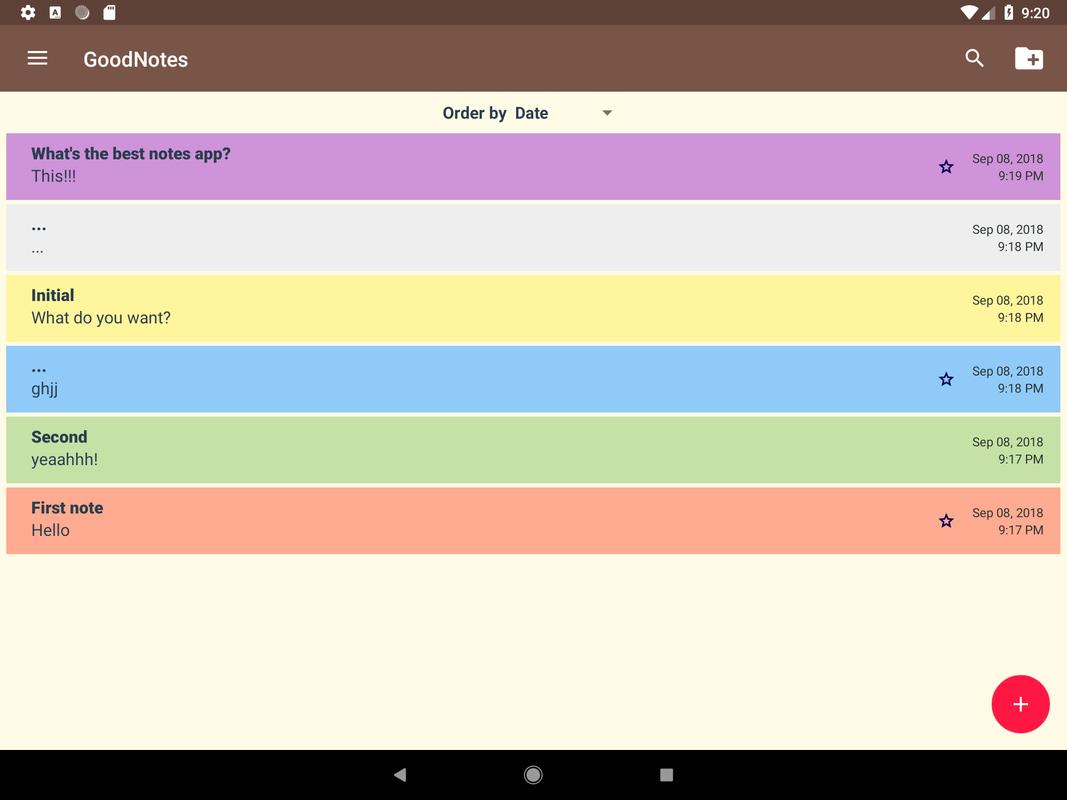The image size is (1067, 800).
Task: Open the 'Initial' note title
Action: [x=52, y=295]
